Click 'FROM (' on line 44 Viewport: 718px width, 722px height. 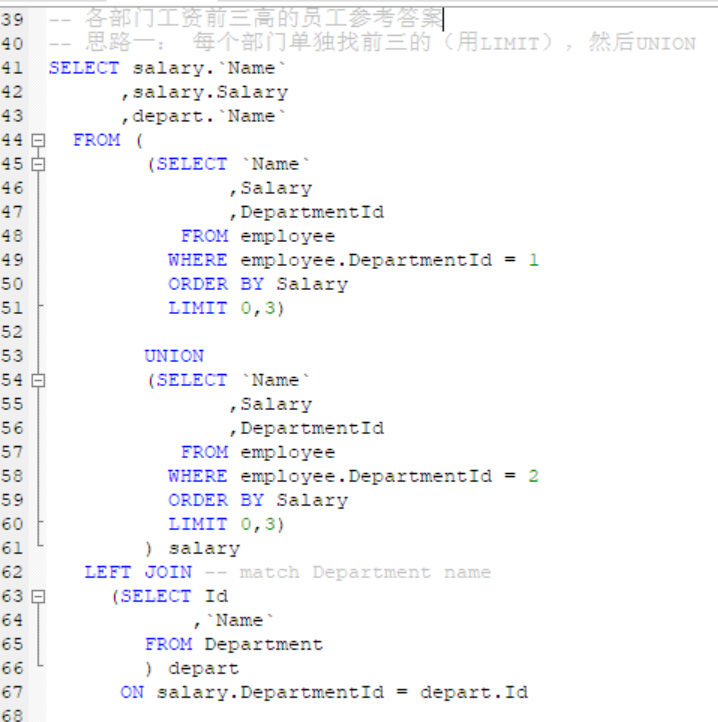pos(108,140)
